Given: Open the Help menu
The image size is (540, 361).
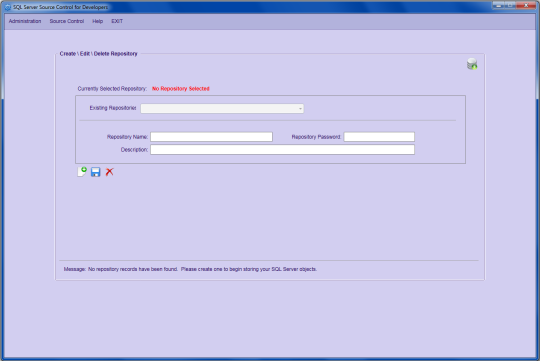Looking at the screenshot, I should (97, 21).
